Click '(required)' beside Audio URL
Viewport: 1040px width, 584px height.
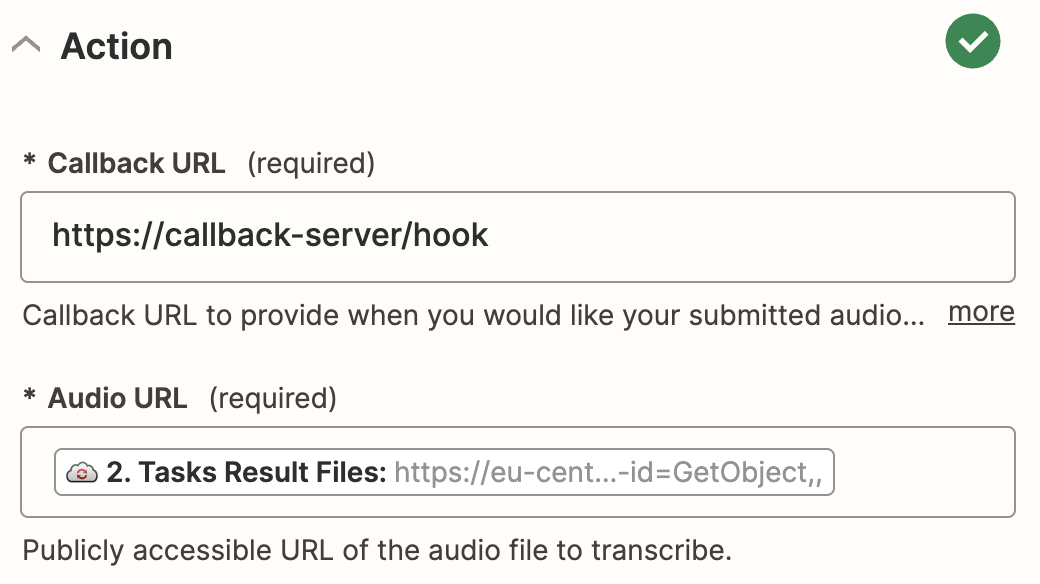tap(273, 398)
